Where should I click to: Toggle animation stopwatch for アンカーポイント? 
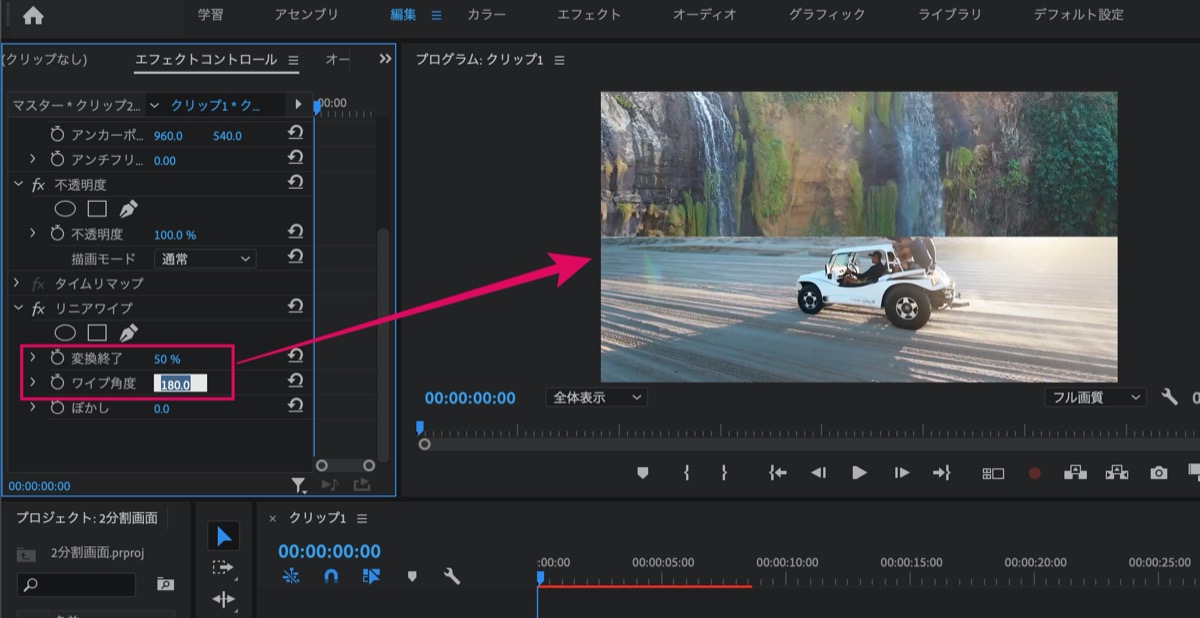[58, 135]
